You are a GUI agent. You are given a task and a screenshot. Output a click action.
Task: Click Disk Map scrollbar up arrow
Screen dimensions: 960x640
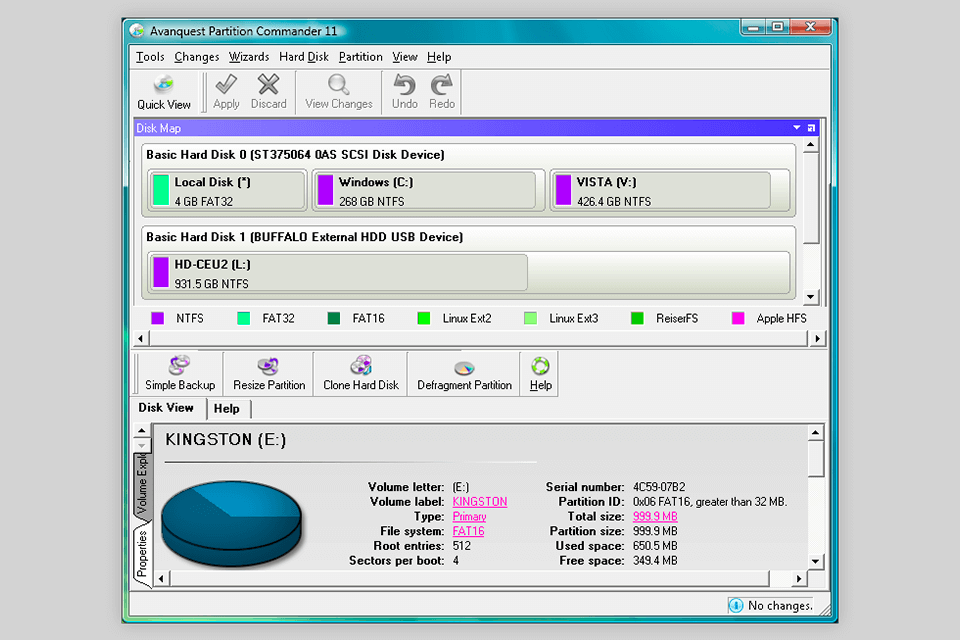click(811, 145)
